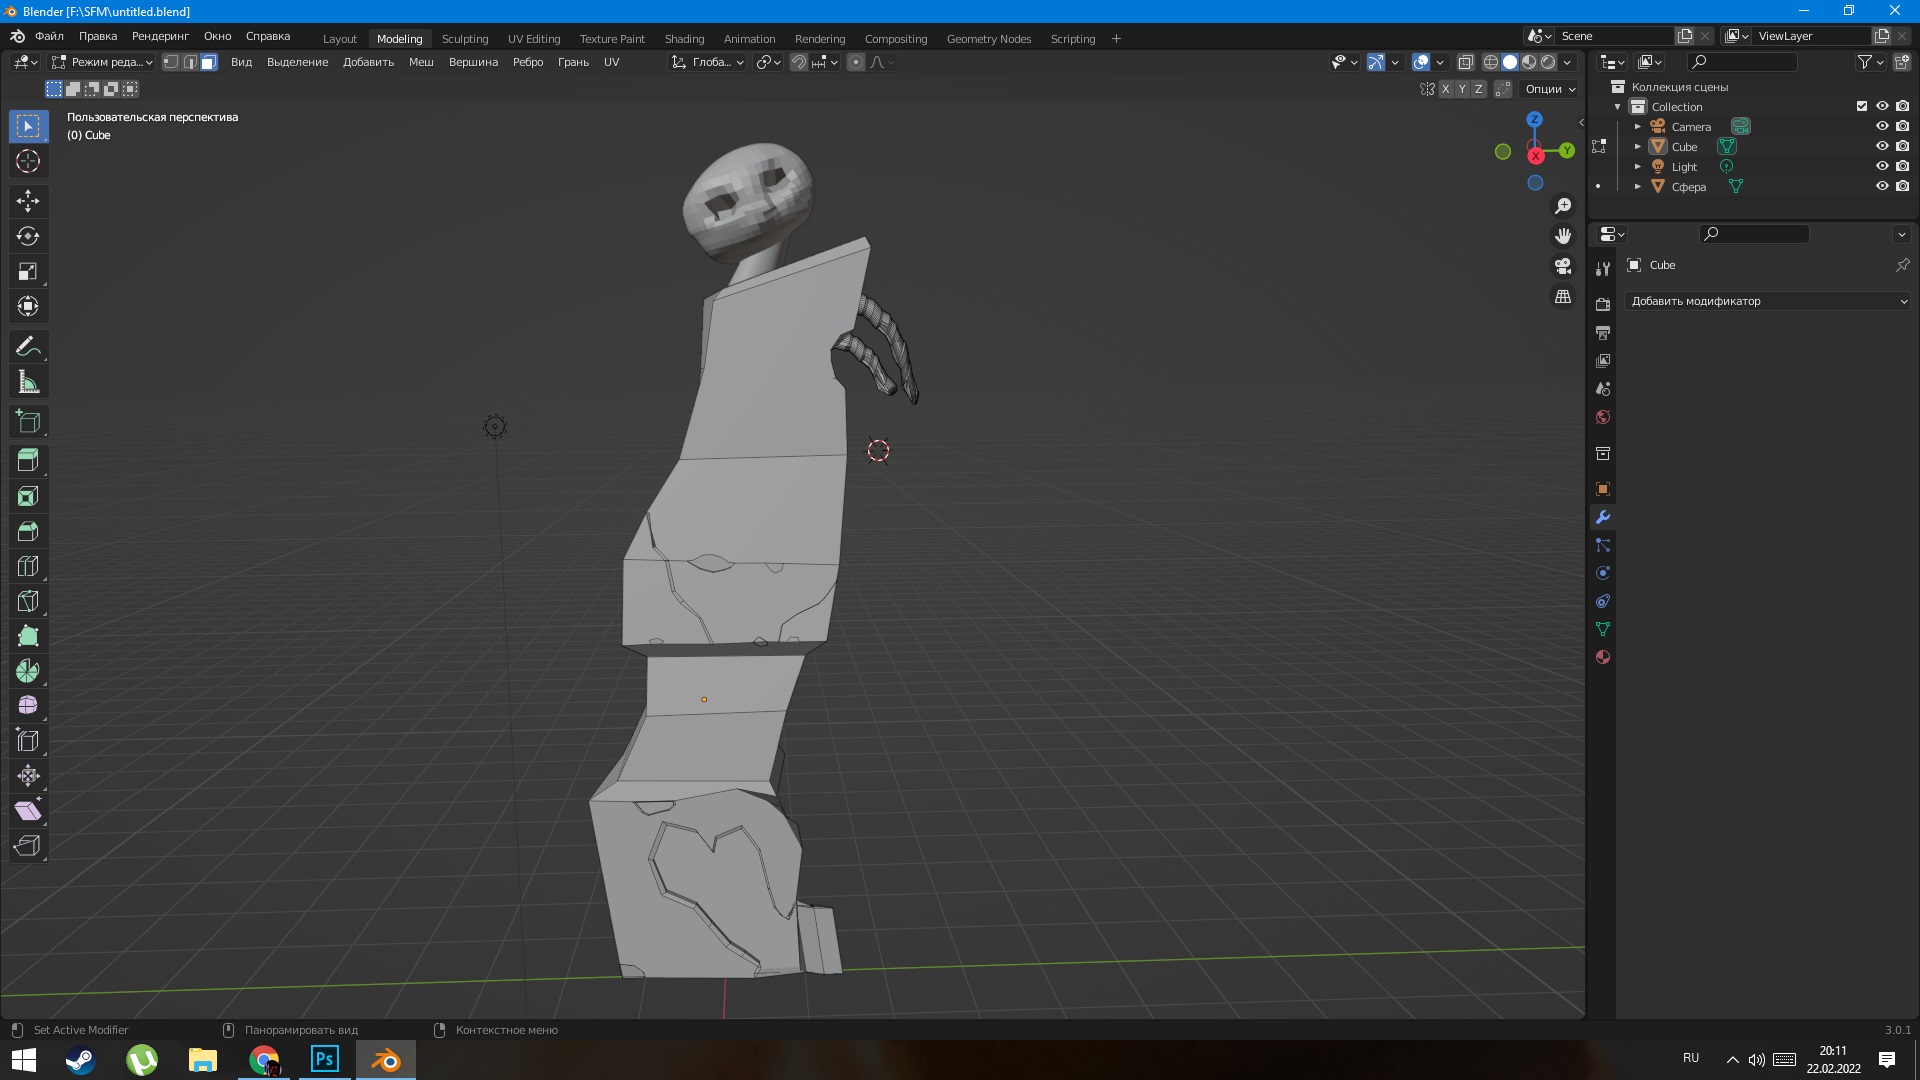
Task: Select the Cursor tool in left toolbar
Action: 28,161
